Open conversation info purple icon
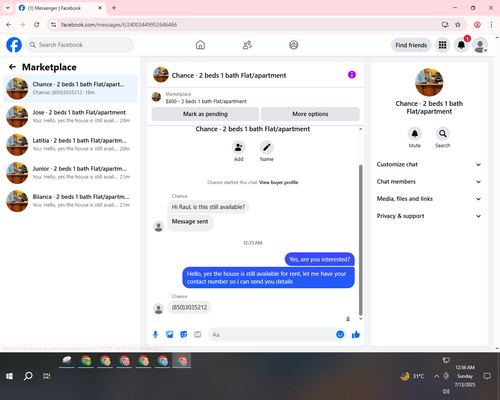This screenshot has width=500, height=400. [352, 75]
